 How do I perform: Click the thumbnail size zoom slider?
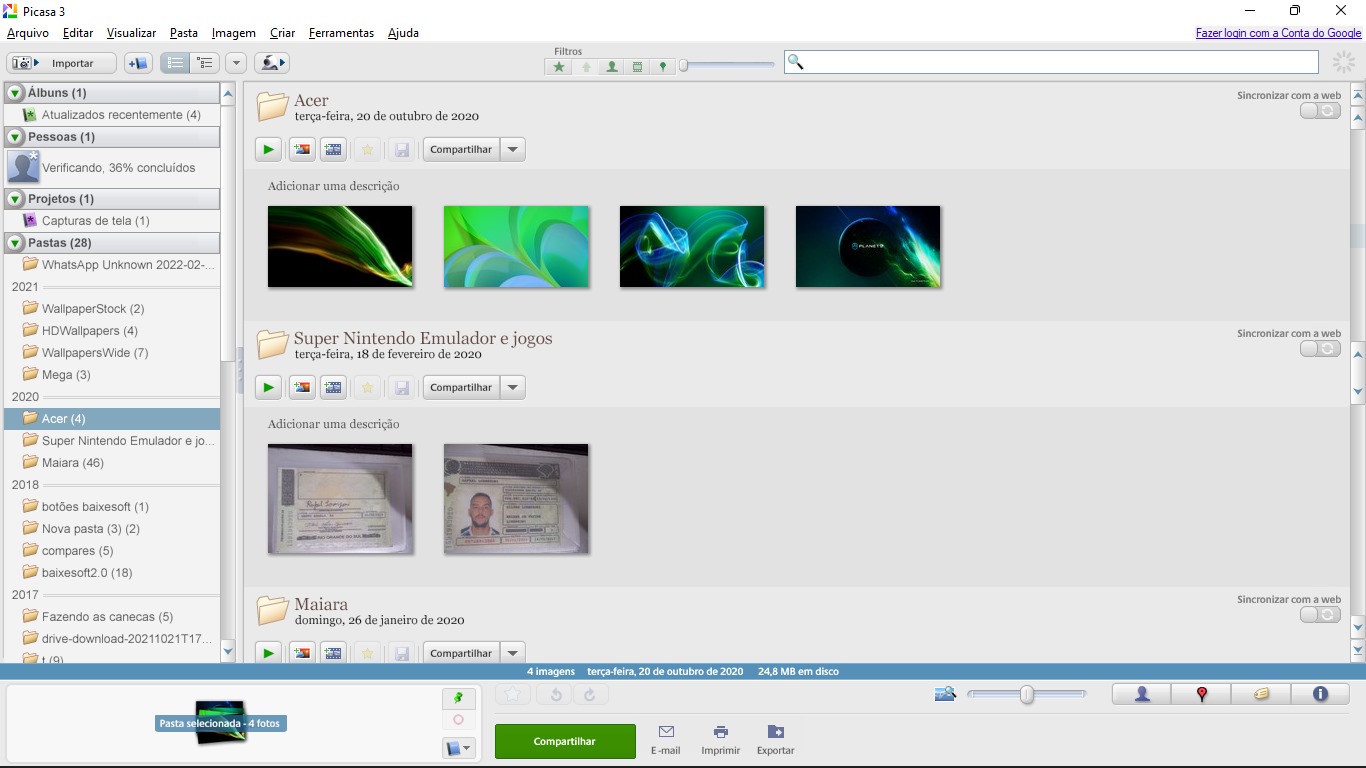point(1026,694)
